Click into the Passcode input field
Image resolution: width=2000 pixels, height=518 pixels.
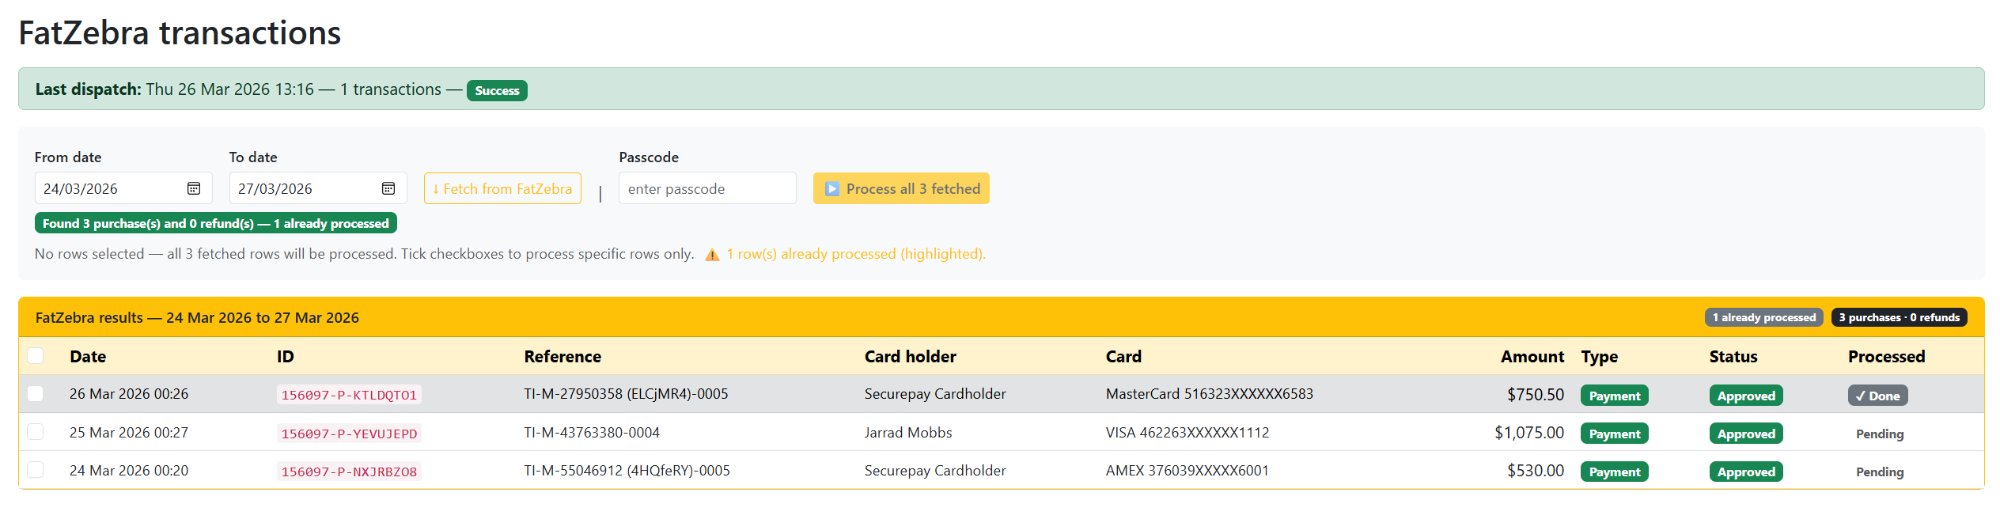coord(707,189)
